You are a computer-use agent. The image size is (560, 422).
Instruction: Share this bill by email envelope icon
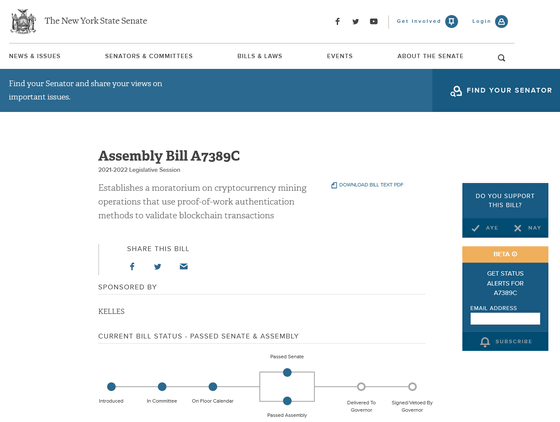click(x=184, y=266)
